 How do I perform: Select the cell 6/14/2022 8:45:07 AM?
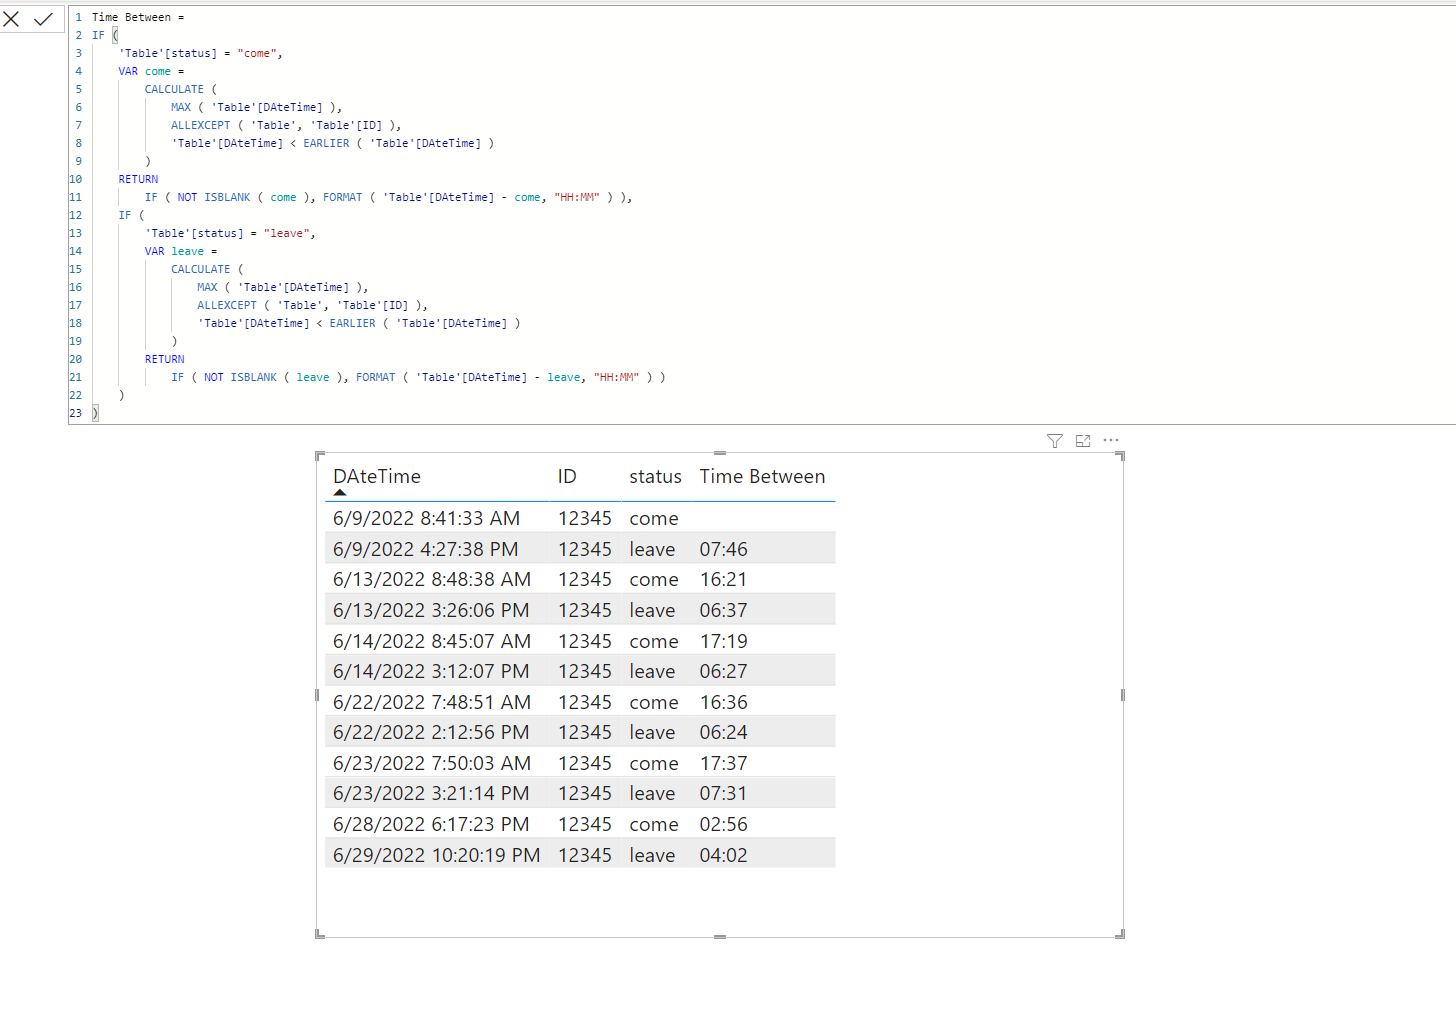click(432, 641)
